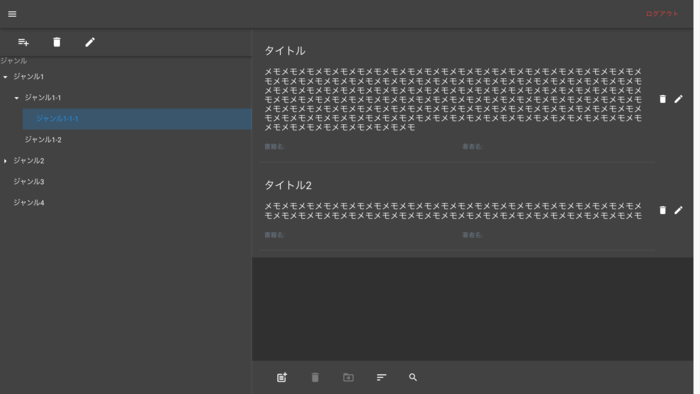Edit the タイトル memo with its pencil icon

pos(678,99)
